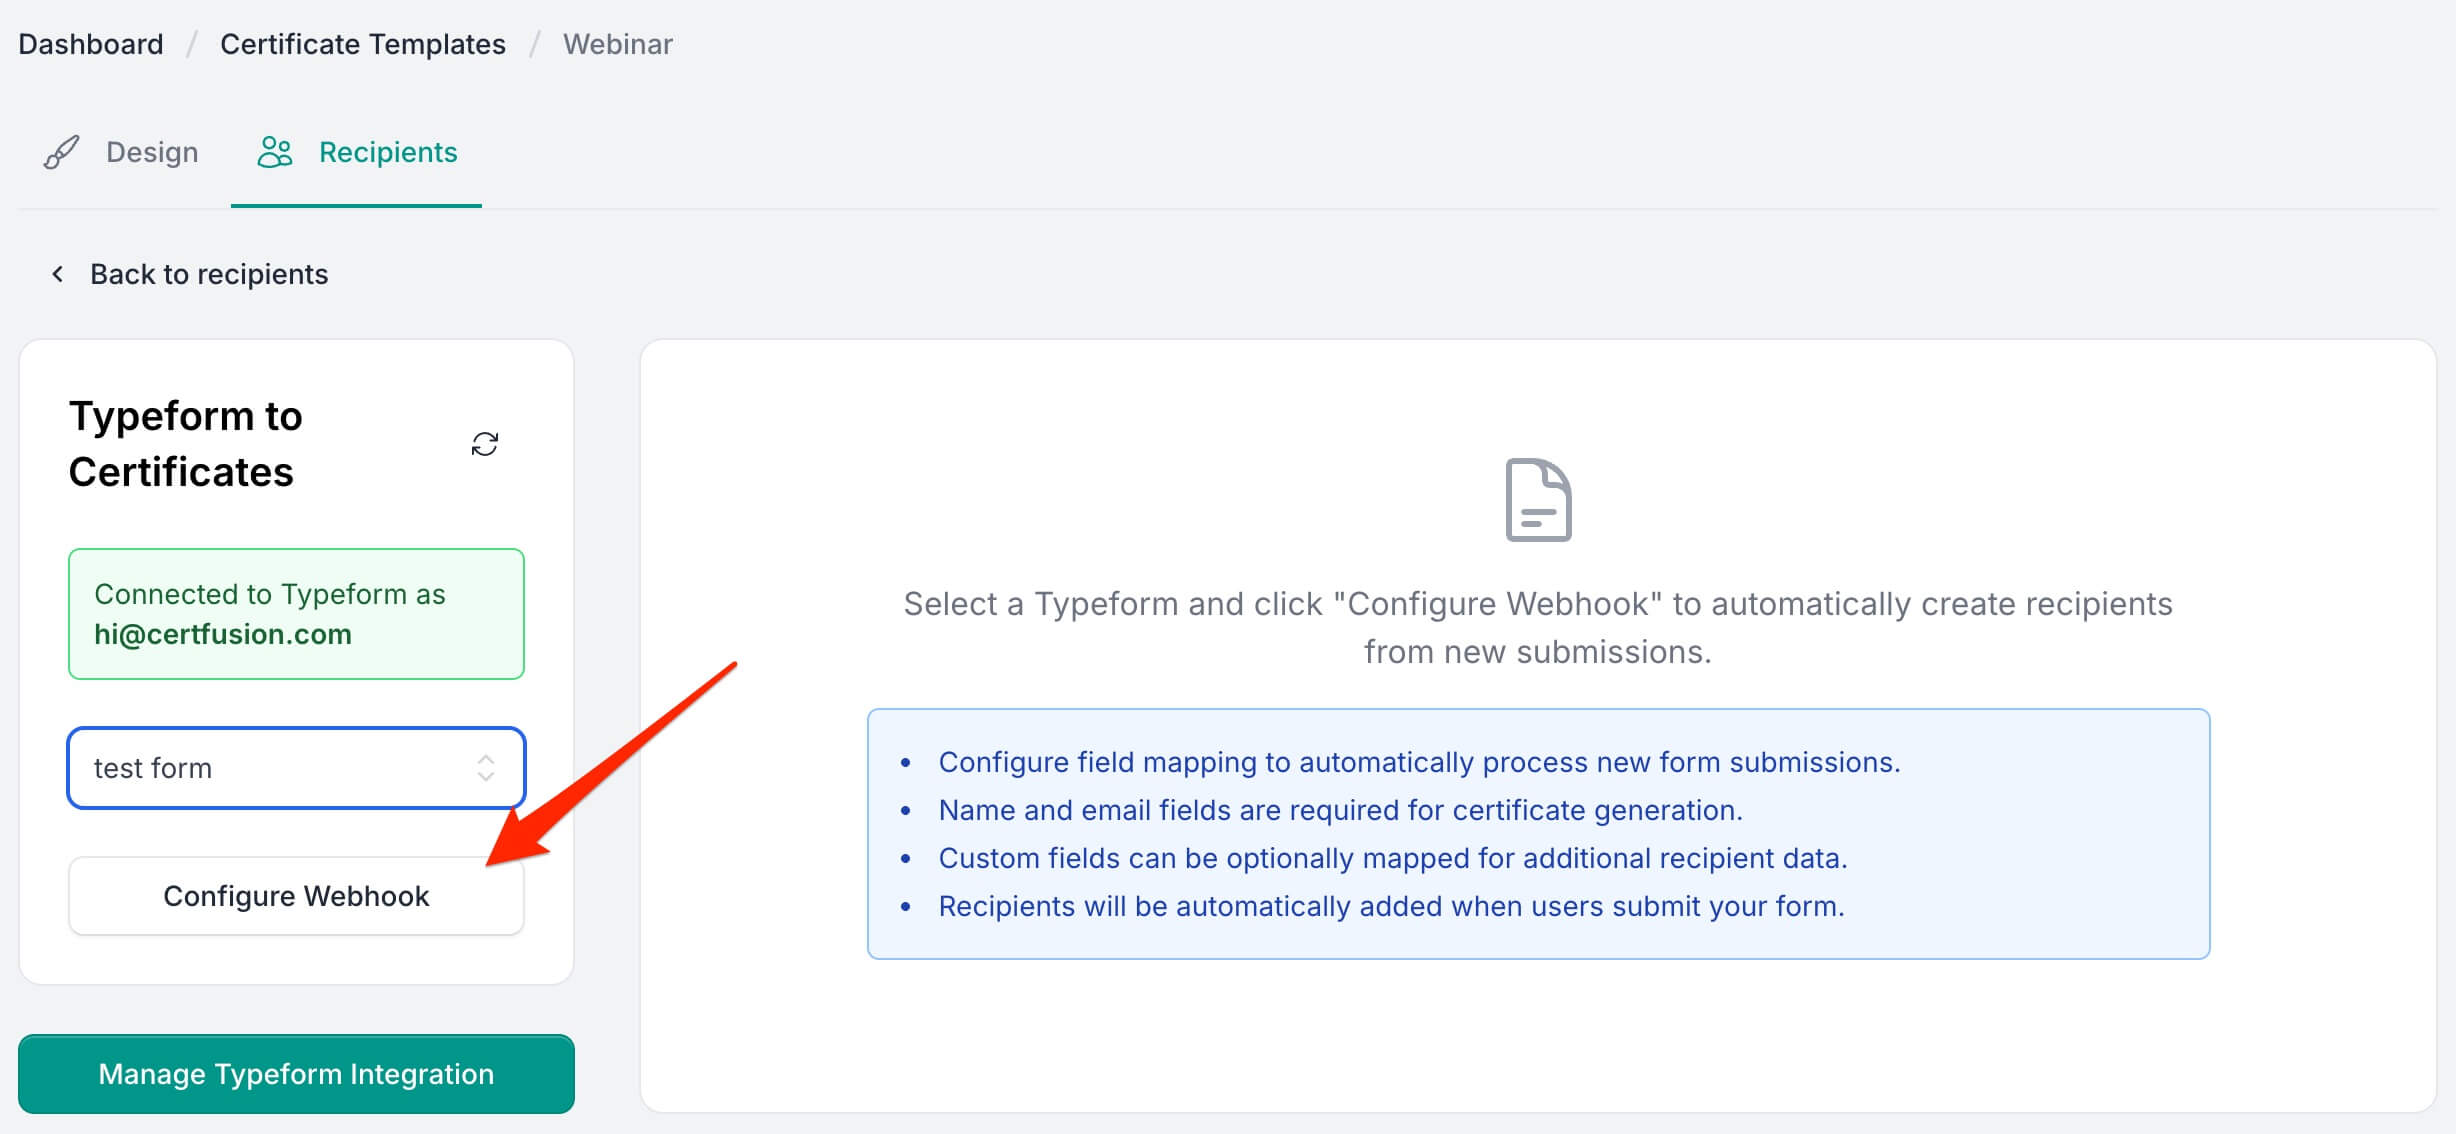The width and height of the screenshot is (2456, 1134).
Task: Click the people icon in Recipients tab
Action: point(275,152)
